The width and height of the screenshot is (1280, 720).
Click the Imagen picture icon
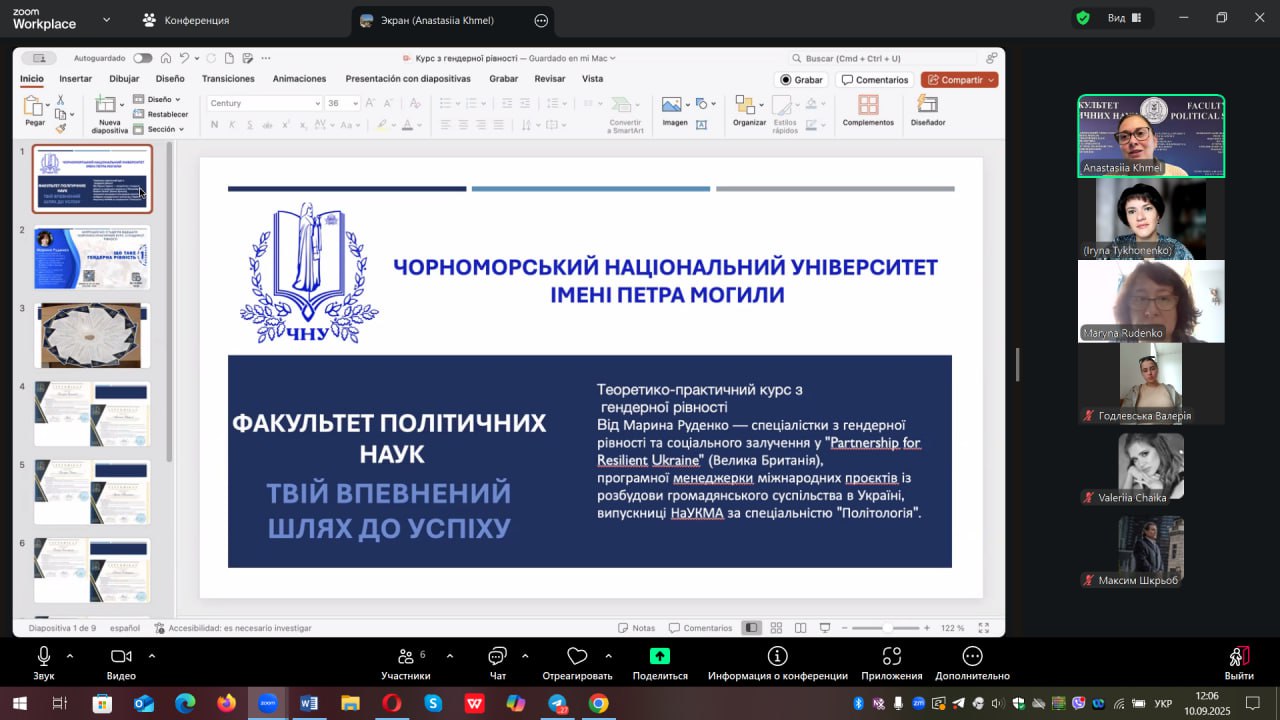point(671,104)
